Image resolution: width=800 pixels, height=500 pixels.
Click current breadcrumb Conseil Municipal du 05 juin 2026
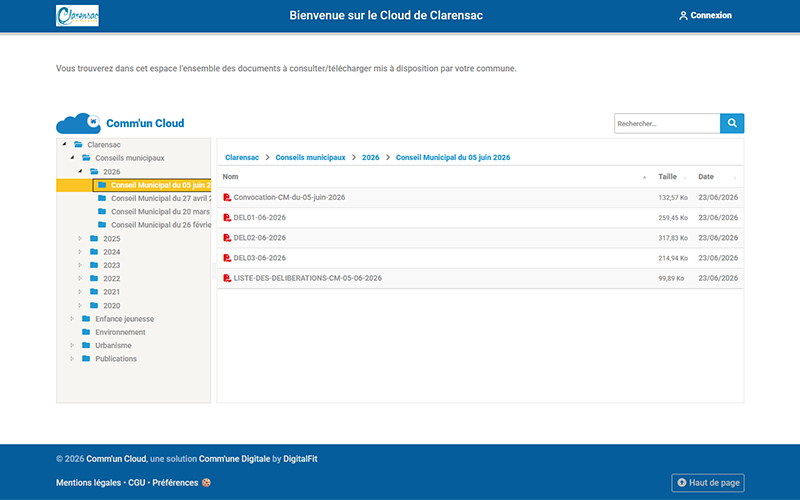(x=453, y=157)
